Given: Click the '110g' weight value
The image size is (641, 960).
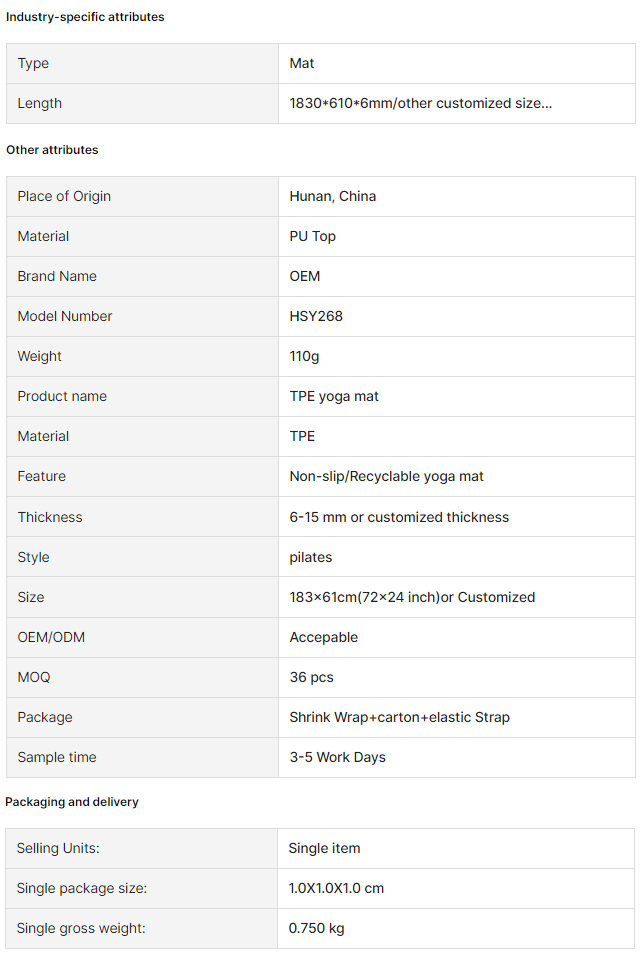Looking at the screenshot, I should (304, 356).
